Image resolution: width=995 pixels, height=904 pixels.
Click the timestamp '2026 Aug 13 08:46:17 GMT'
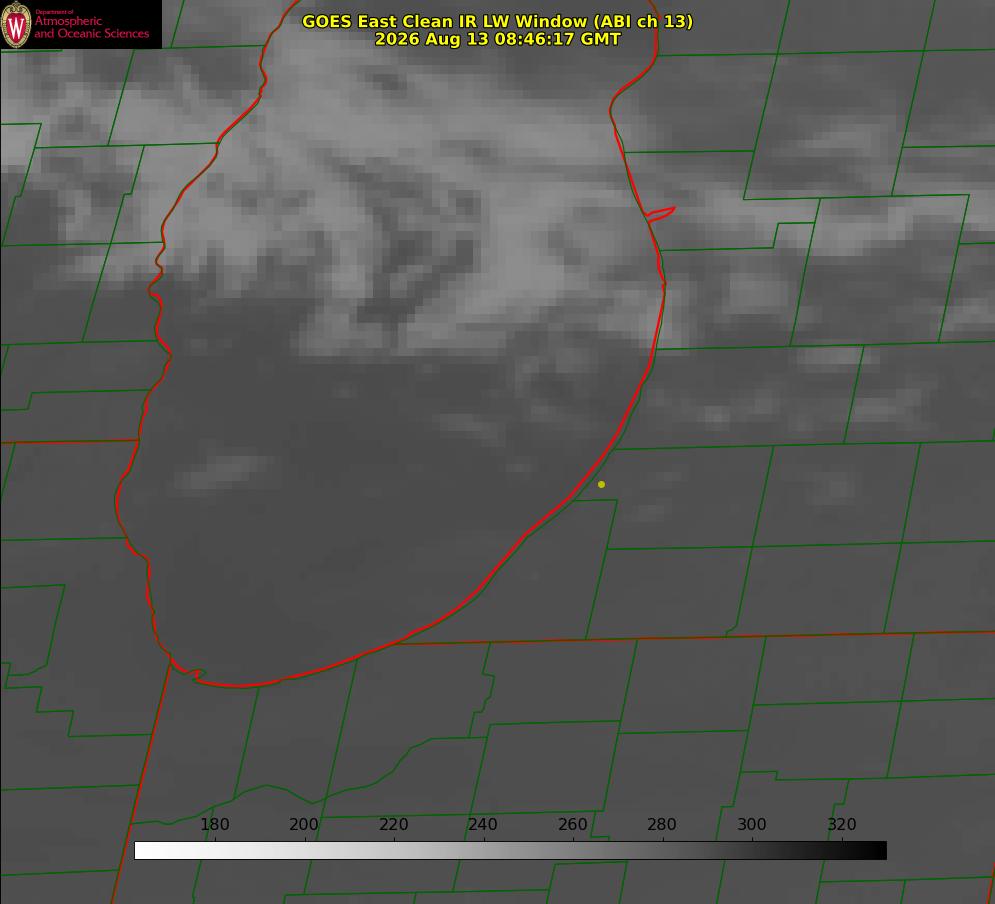[498, 39]
